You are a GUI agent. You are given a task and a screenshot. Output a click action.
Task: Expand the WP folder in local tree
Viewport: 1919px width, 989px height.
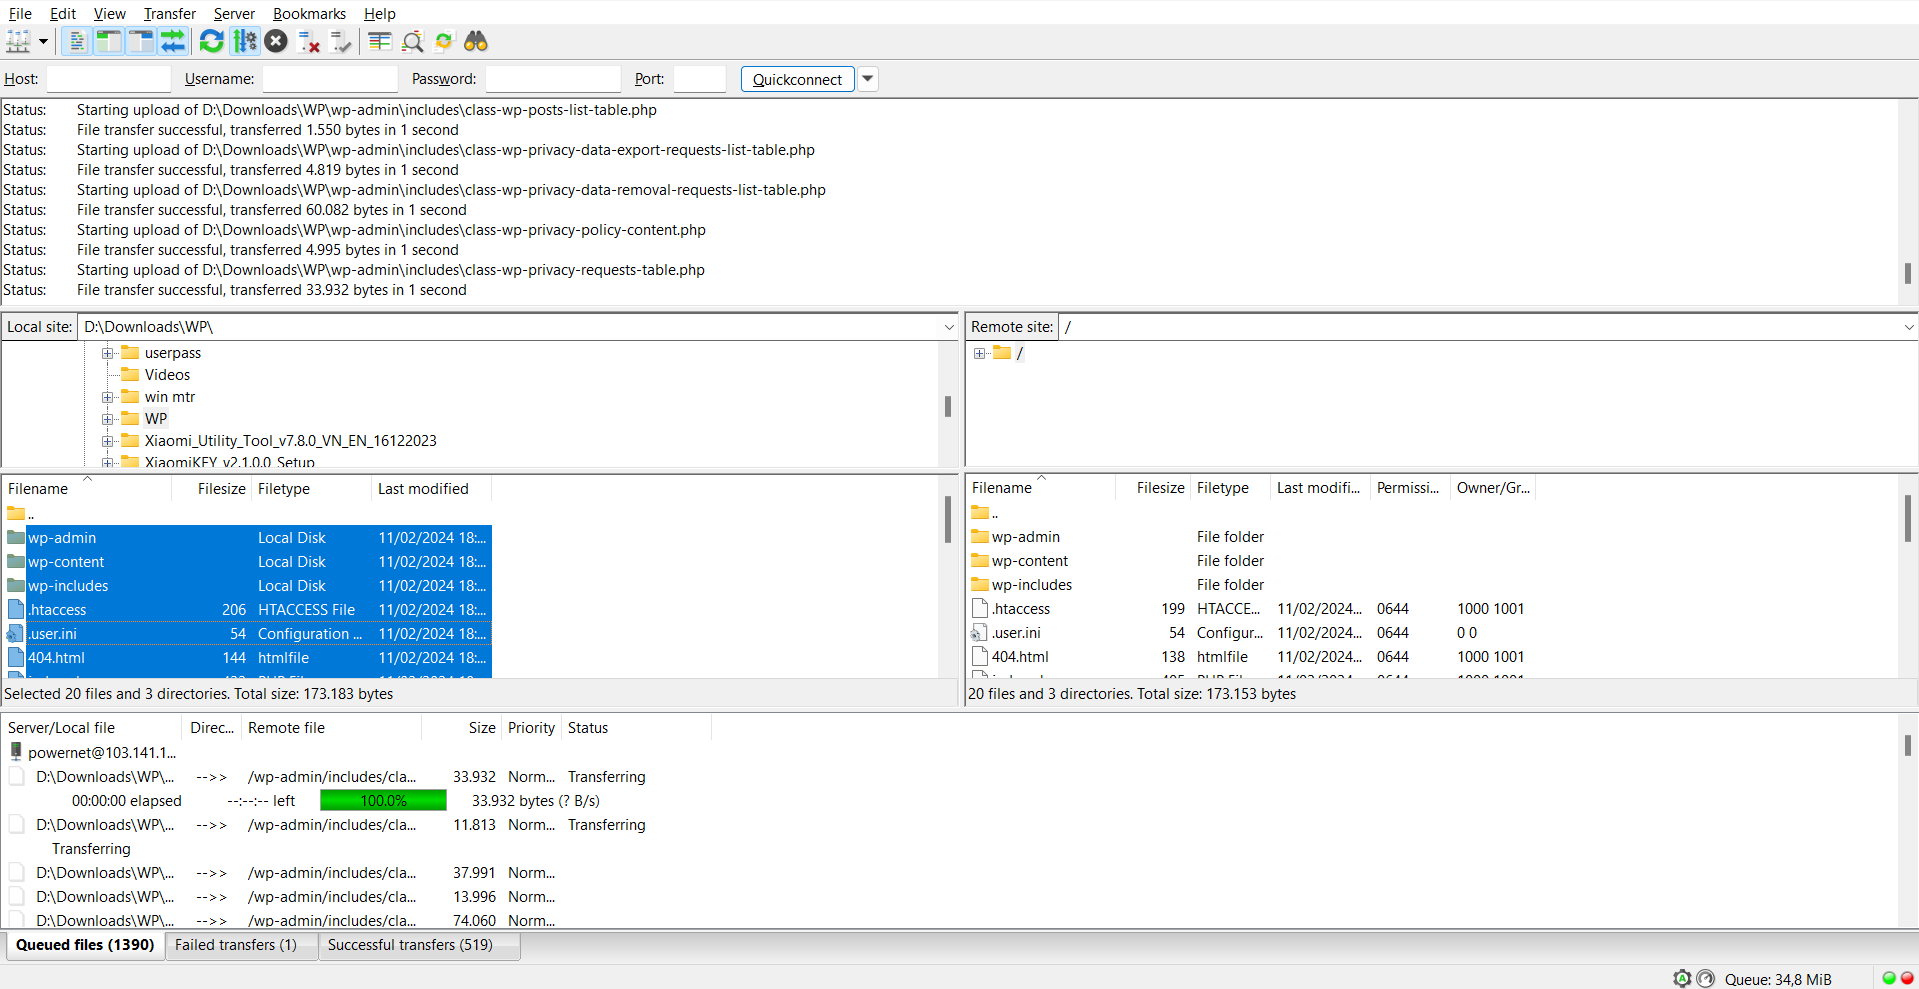click(108, 419)
